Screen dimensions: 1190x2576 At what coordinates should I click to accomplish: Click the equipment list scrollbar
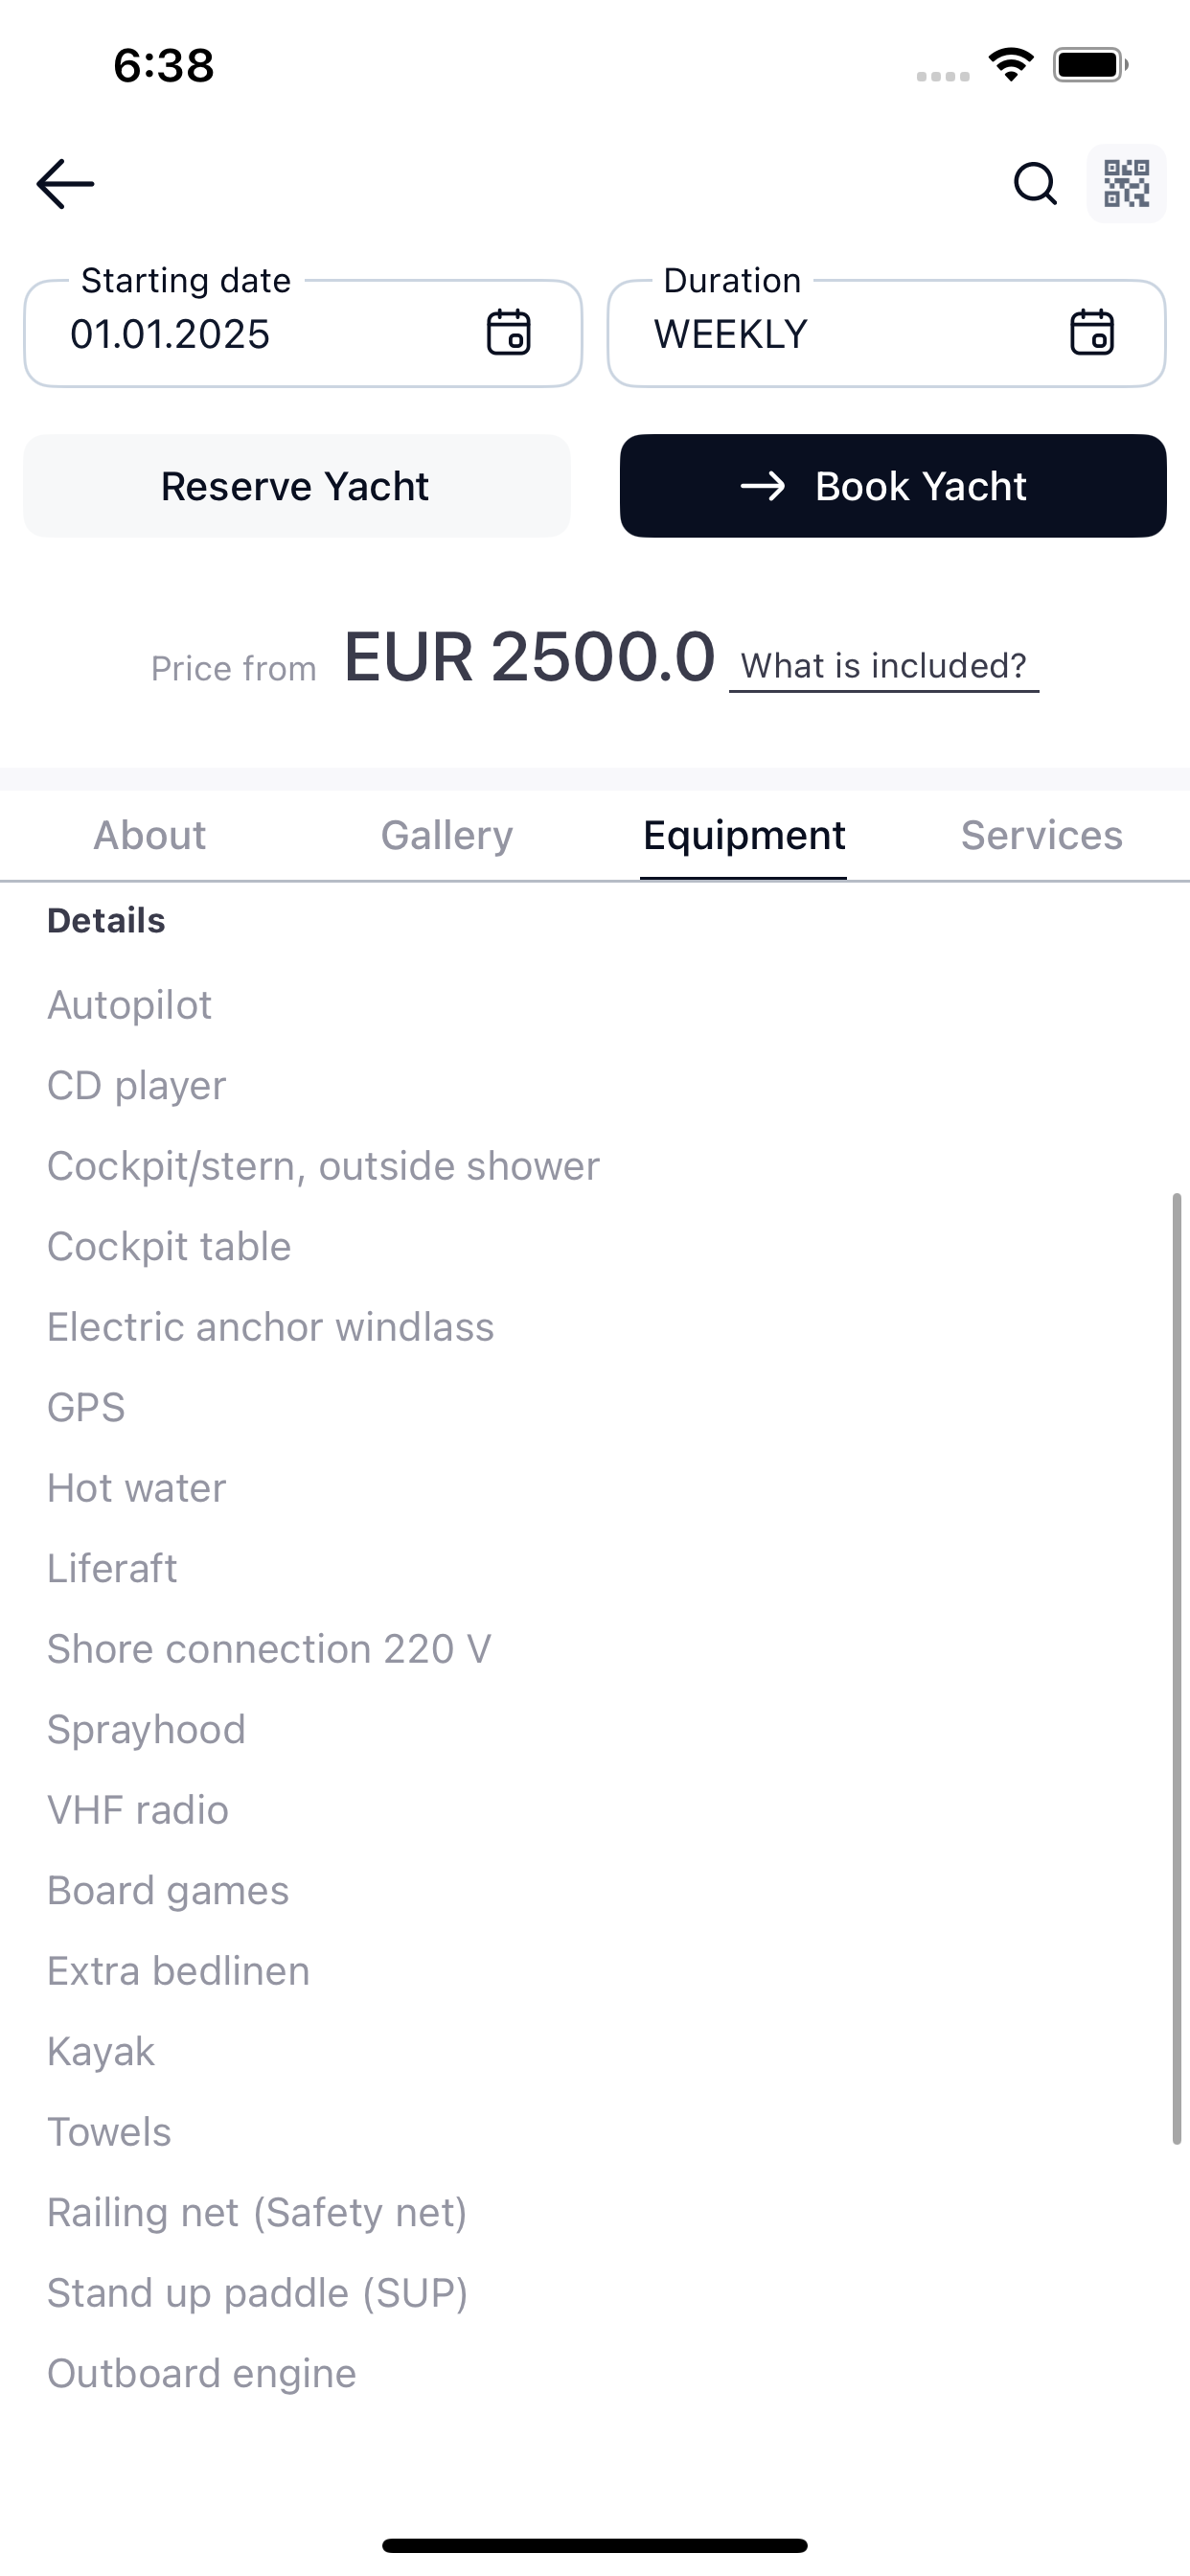(x=1177, y=1669)
